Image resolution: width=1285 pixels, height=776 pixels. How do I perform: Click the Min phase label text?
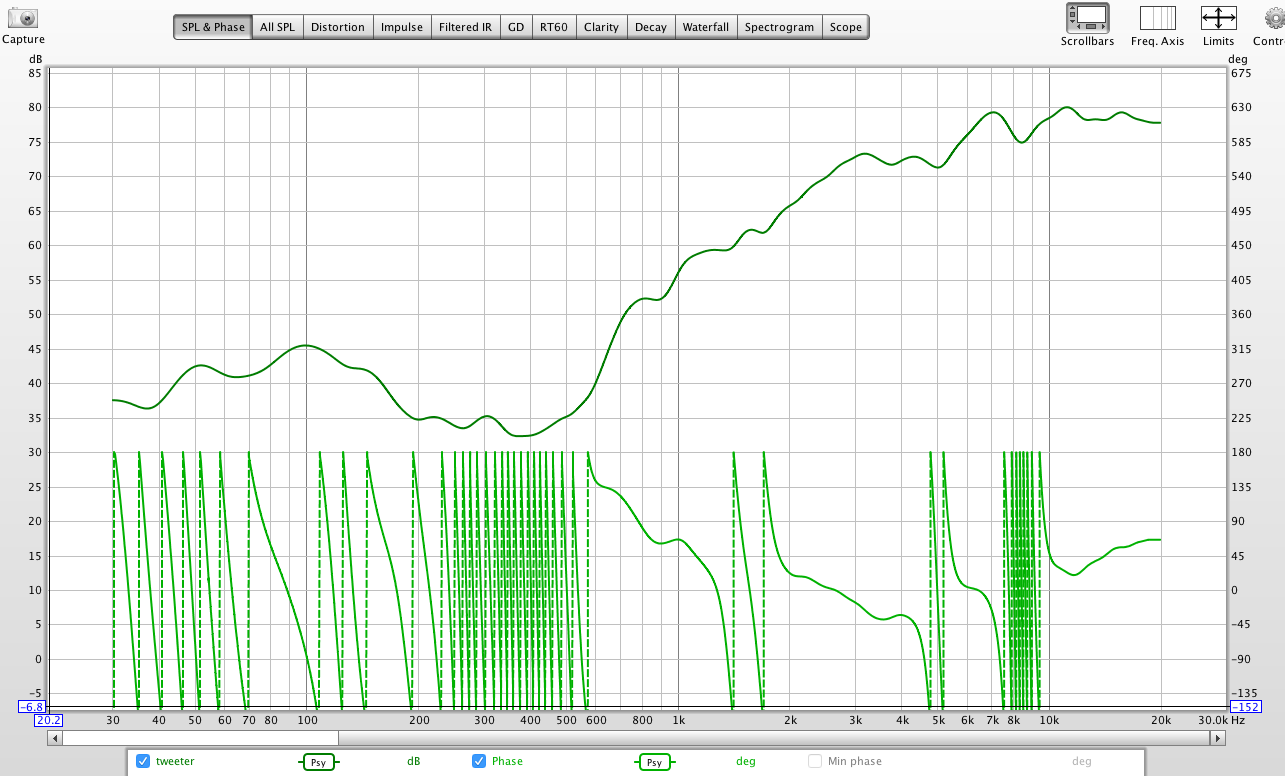[x=855, y=761]
